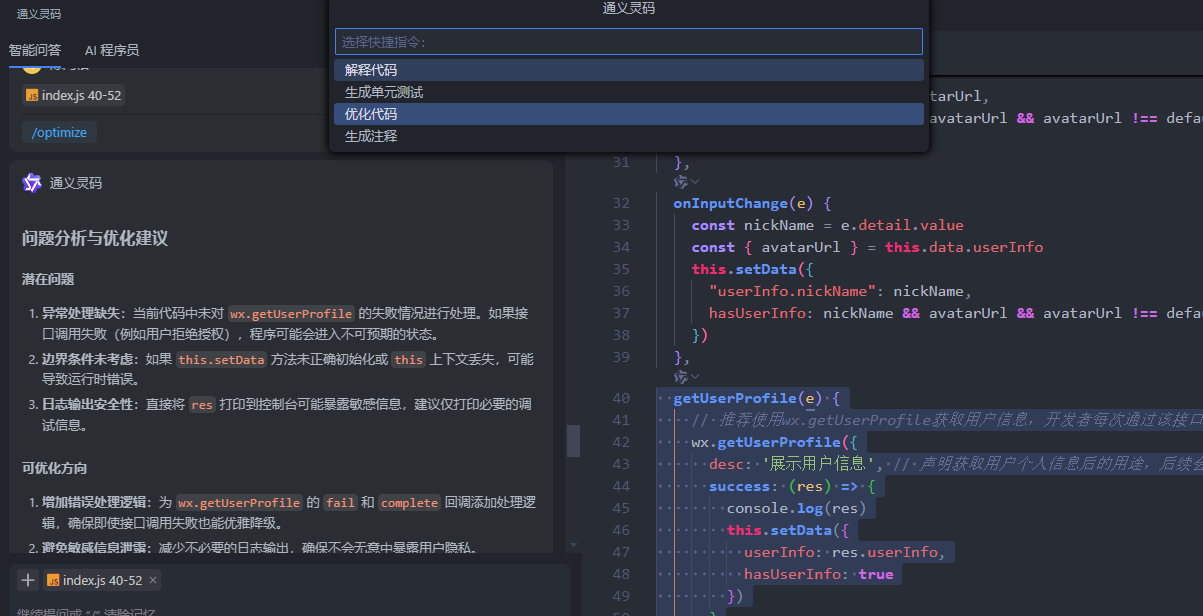Focus the 选择快捷指令 input field
The width and height of the screenshot is (1203, 616).
[628, 42]
